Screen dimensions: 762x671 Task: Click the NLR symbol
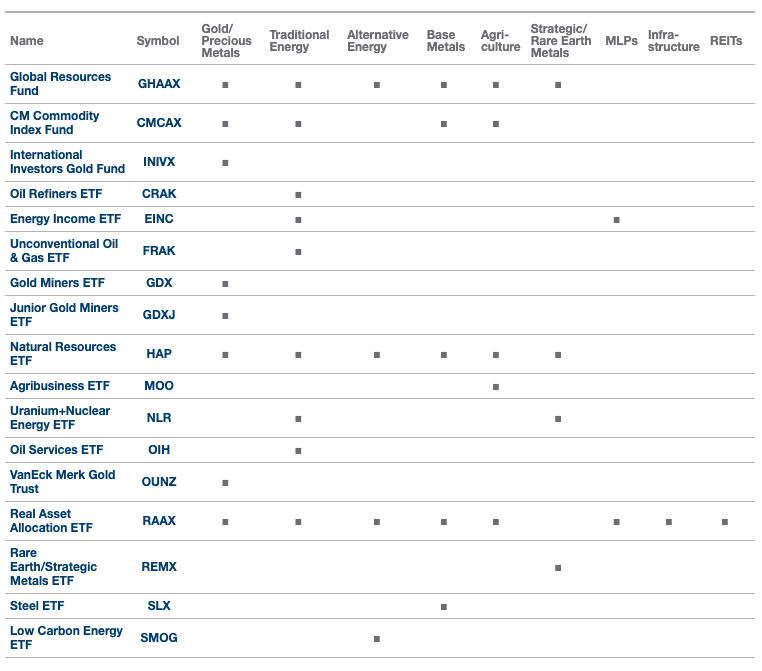click(159, 418)
